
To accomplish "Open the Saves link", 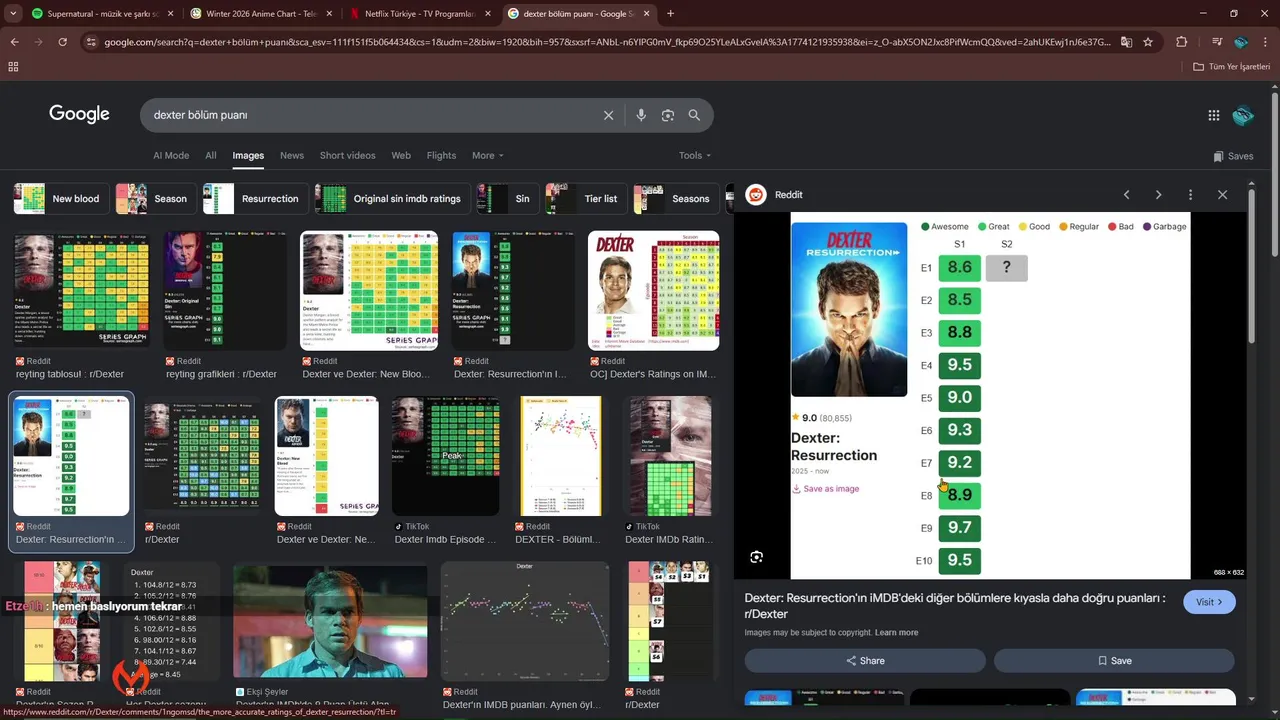I will pos(1233,156).
